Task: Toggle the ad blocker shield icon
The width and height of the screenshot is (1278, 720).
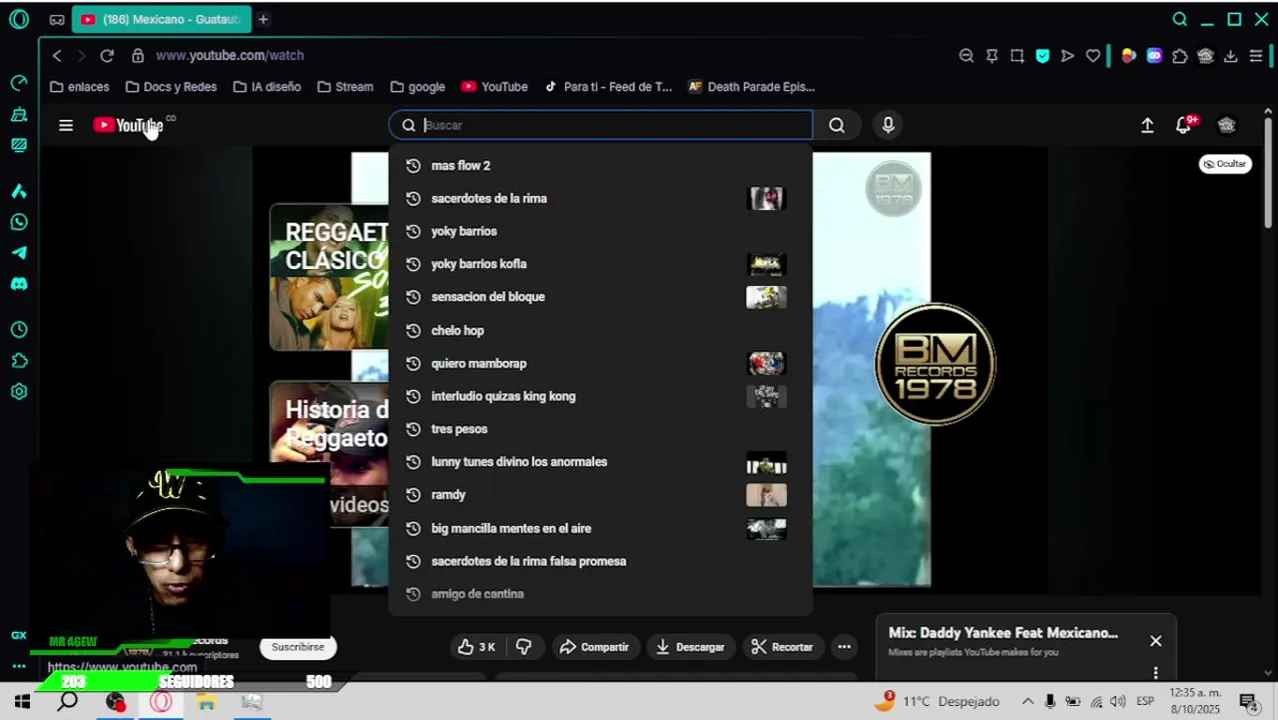Action: [1043, 56]
